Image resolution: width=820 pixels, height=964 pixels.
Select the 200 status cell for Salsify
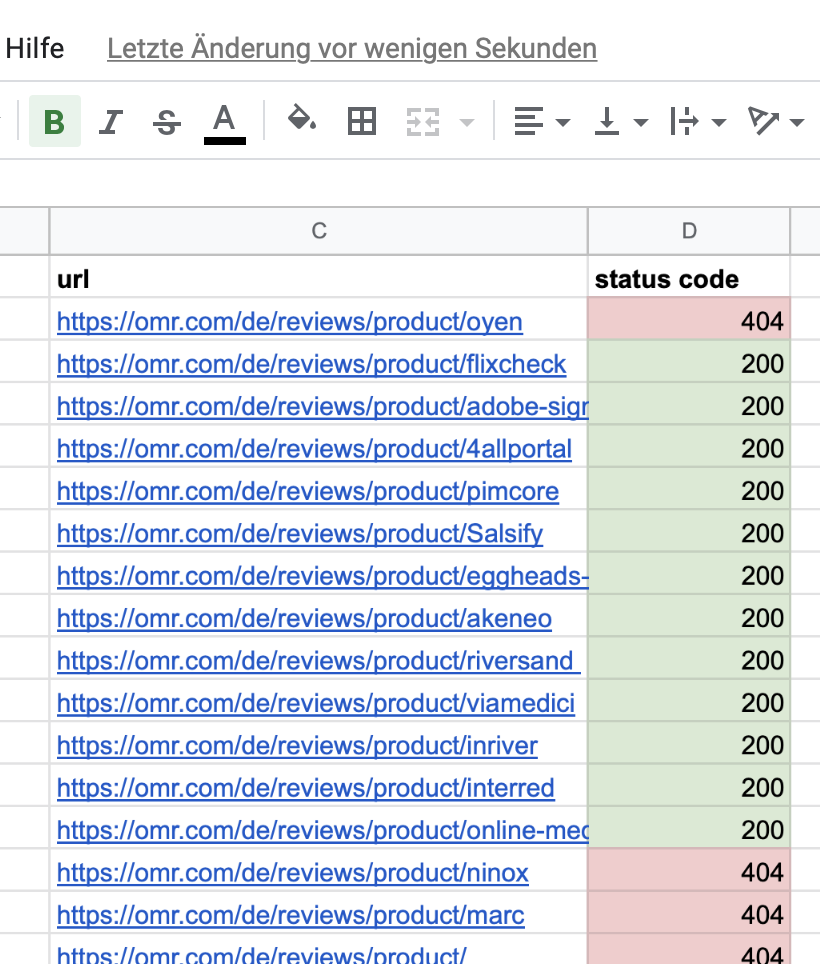coord(689,531)
